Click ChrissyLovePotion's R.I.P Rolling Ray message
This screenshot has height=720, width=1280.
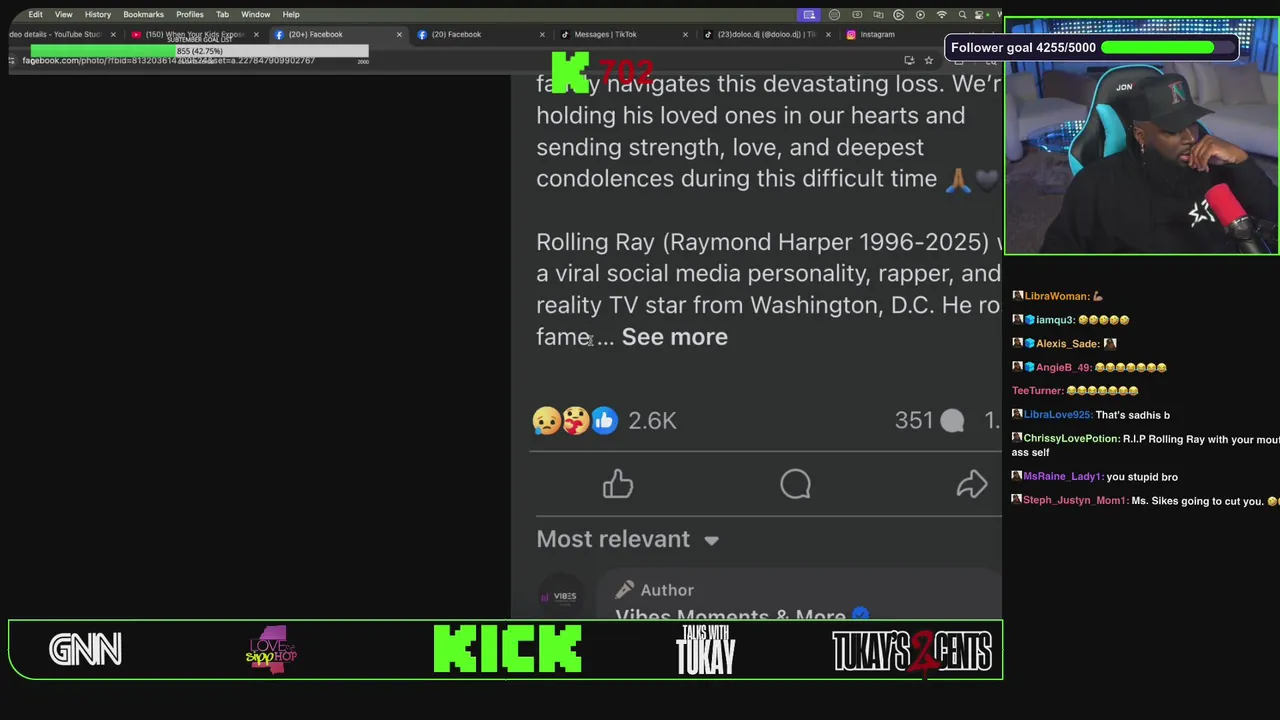[1145, 445]
